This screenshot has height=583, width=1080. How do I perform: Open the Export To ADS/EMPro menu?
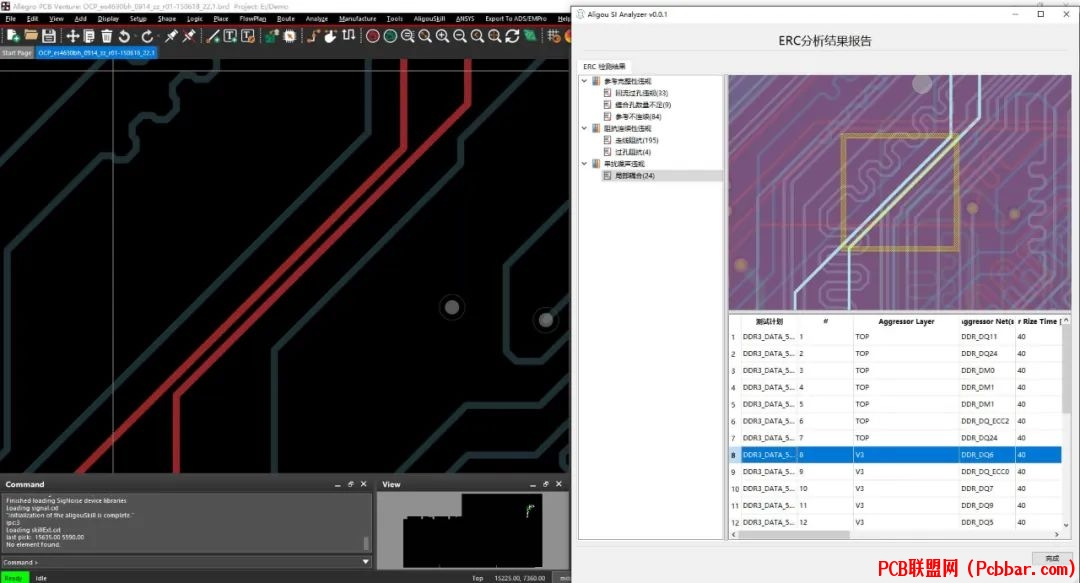point(516,19)
